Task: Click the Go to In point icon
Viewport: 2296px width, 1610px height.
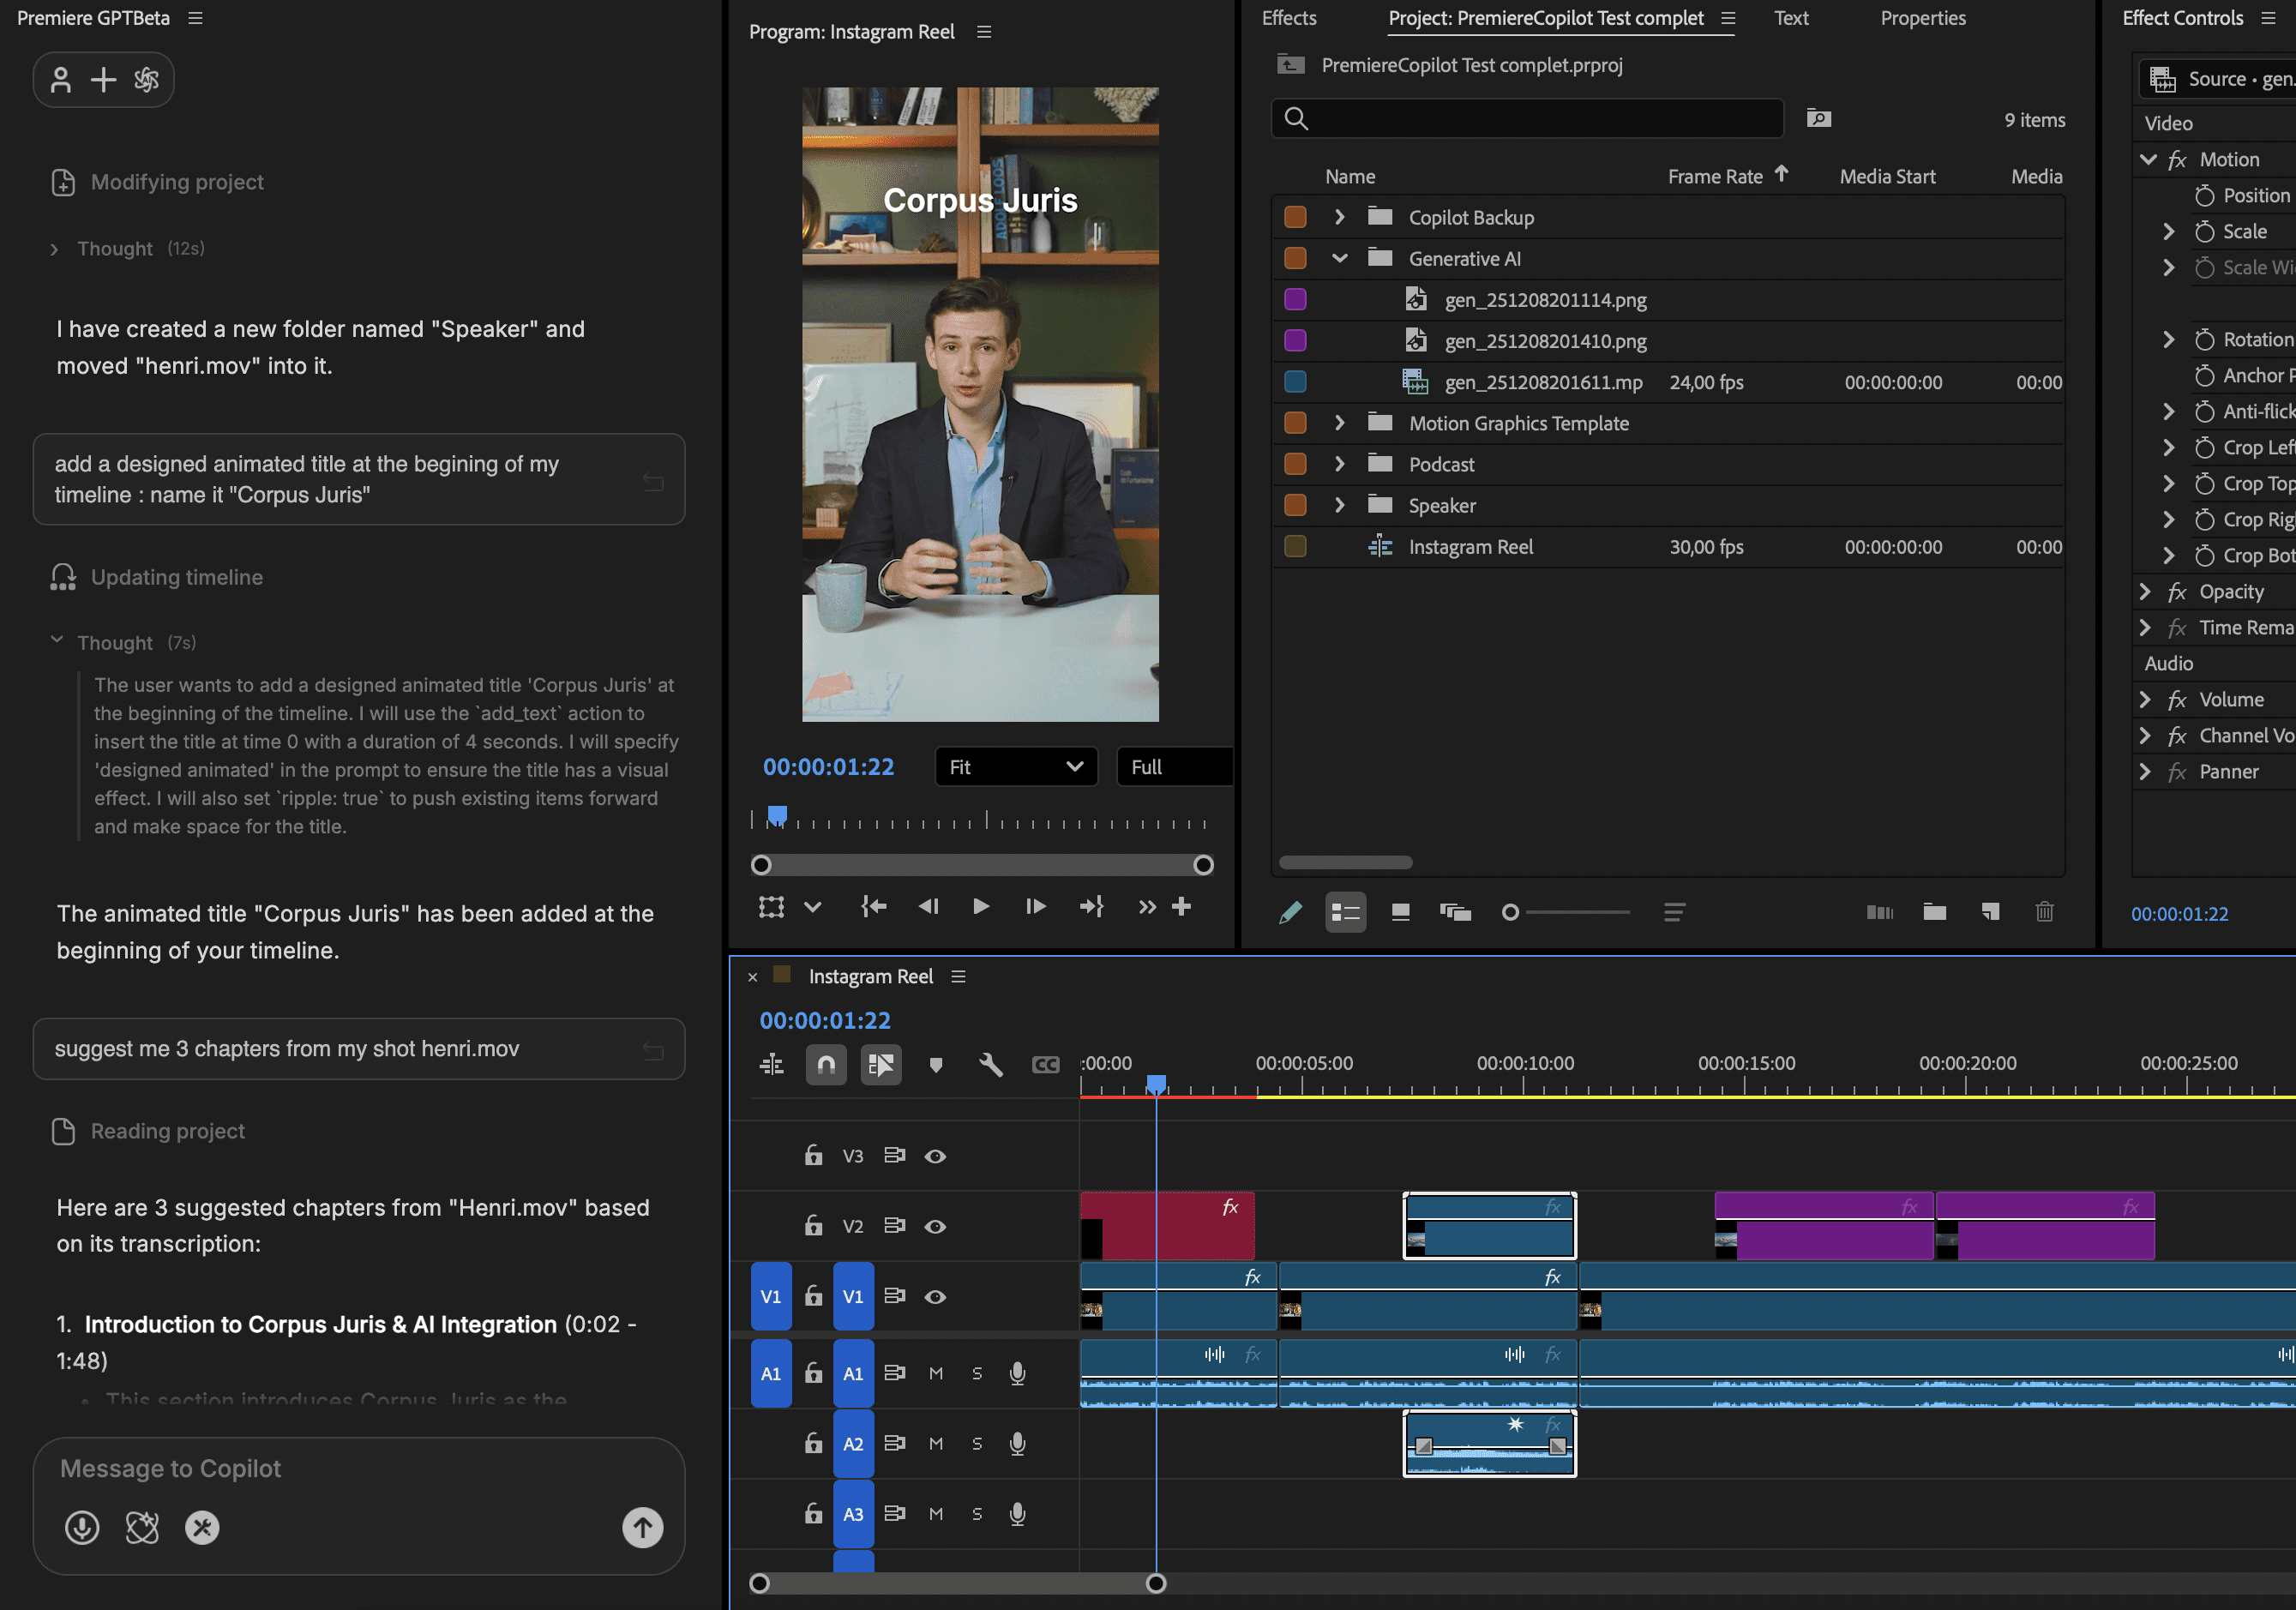Action: 873,906
